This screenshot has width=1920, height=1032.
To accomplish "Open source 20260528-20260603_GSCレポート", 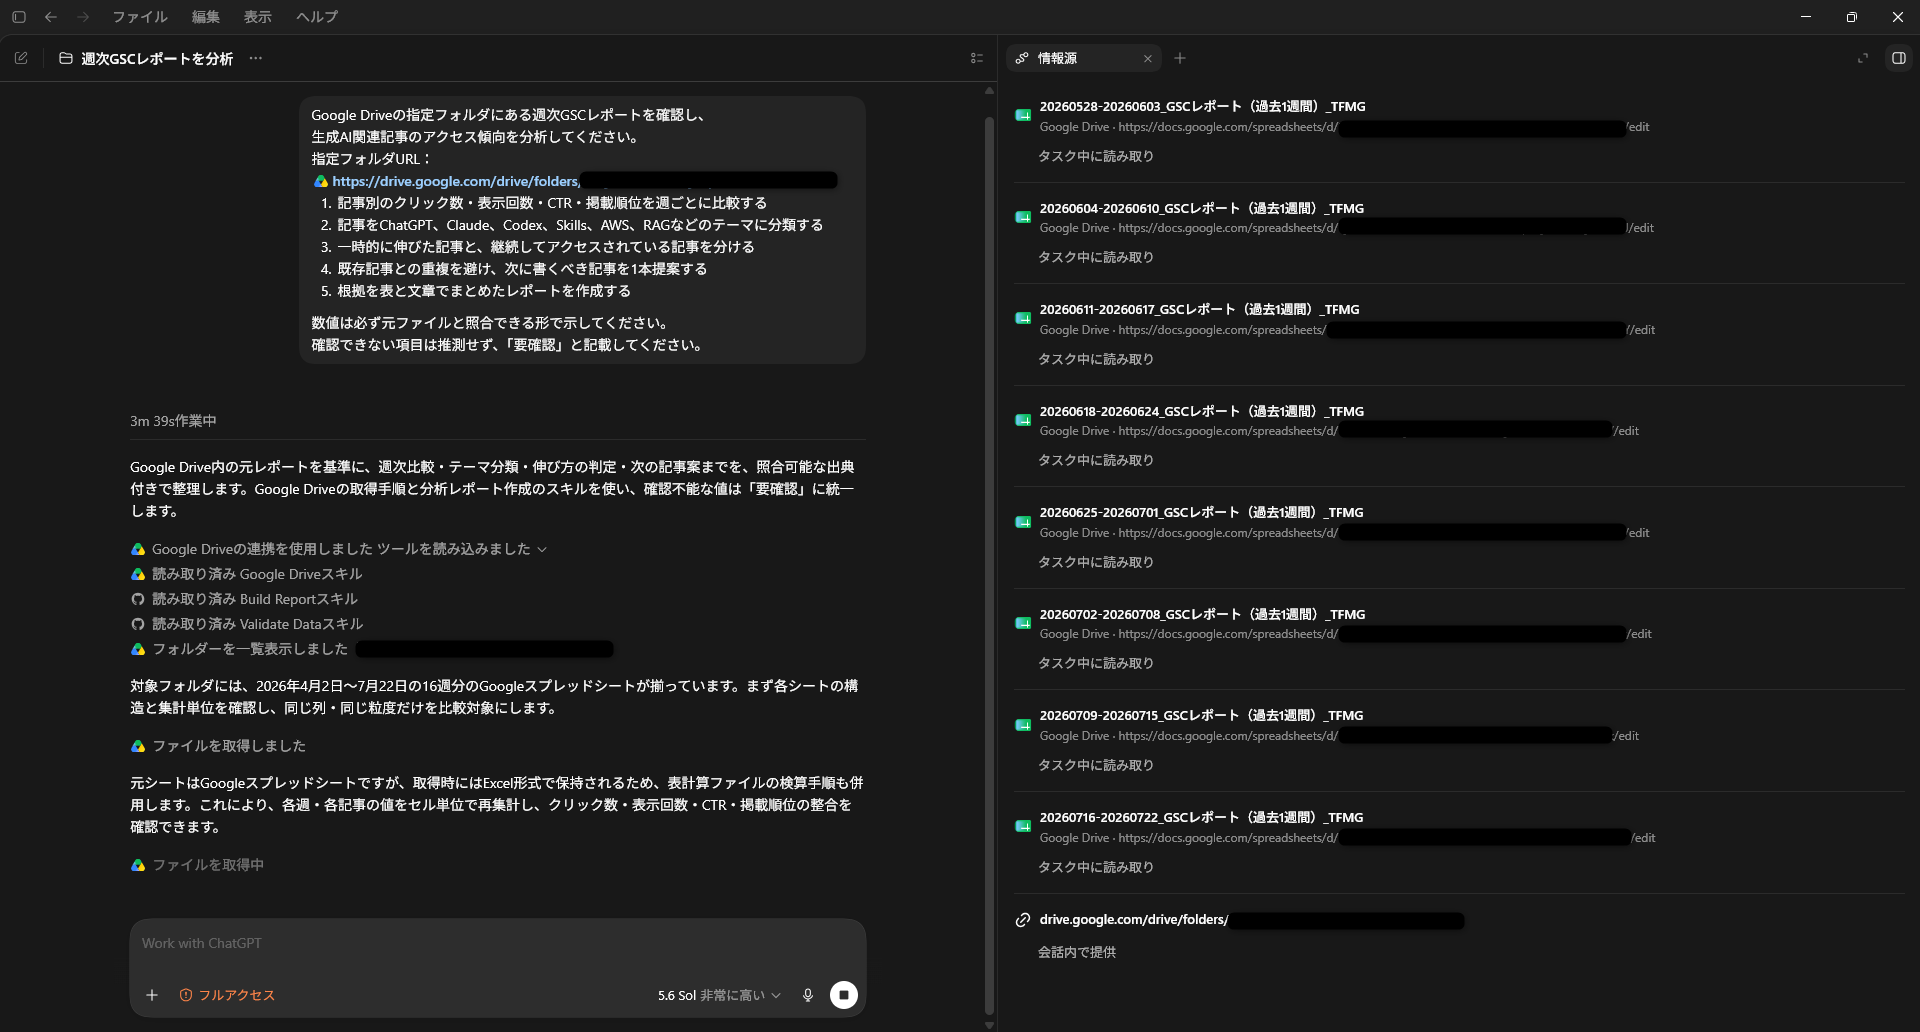I will tap(1202, 107).
